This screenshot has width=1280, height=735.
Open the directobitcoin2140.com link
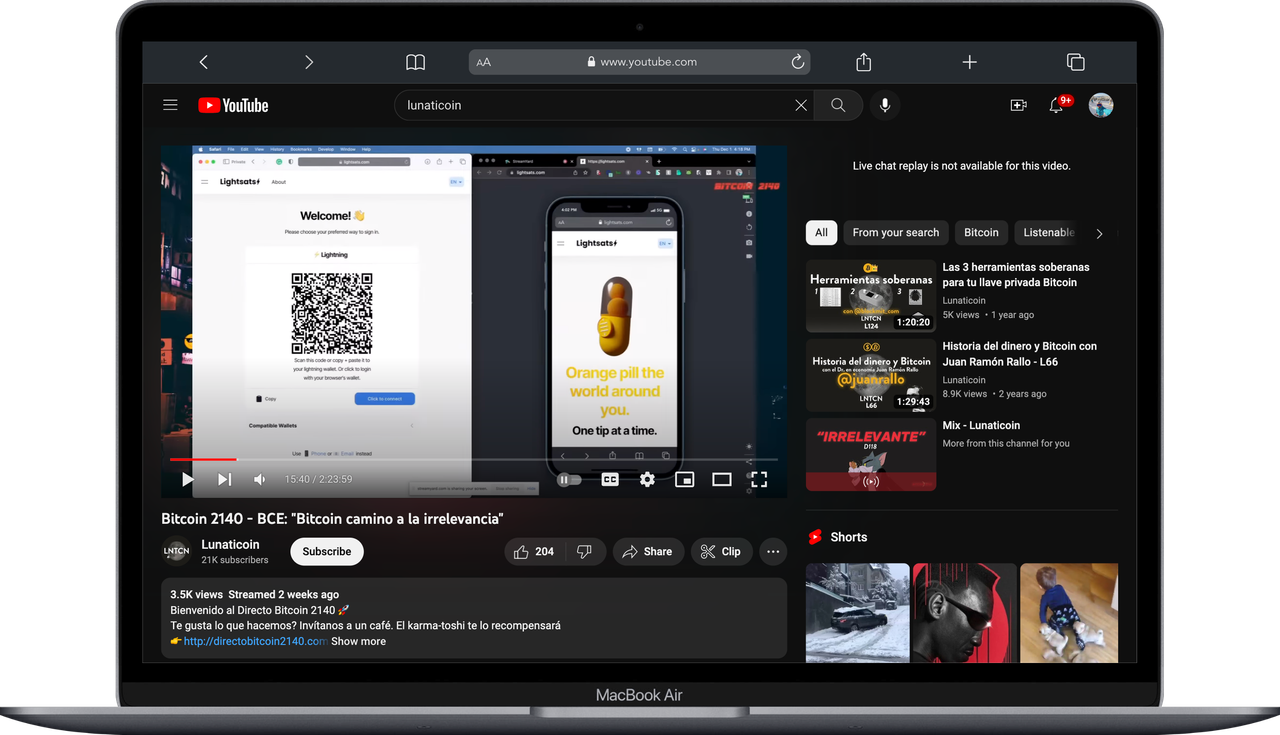(255, 642)
